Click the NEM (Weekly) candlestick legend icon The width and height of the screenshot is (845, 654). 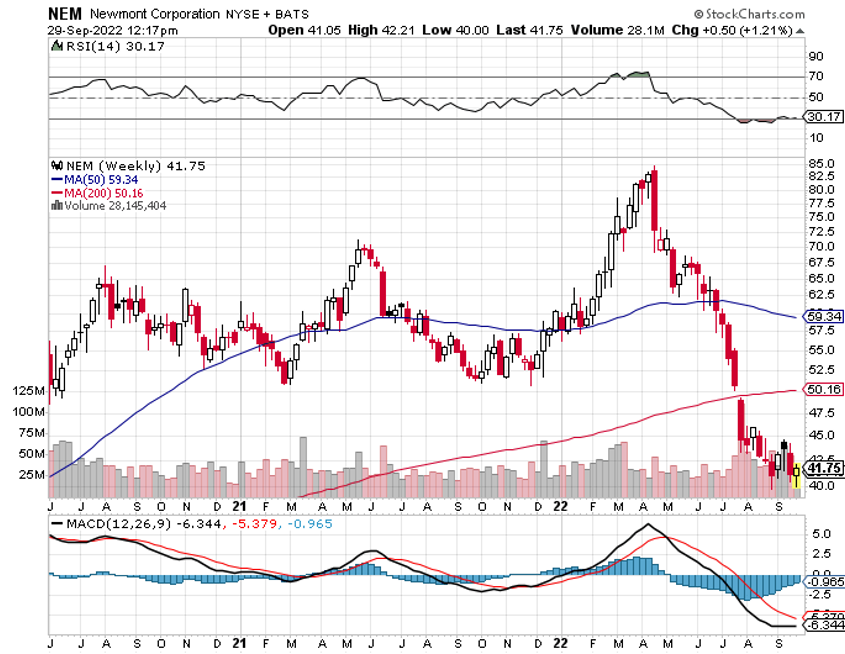(x=57, y=166)
